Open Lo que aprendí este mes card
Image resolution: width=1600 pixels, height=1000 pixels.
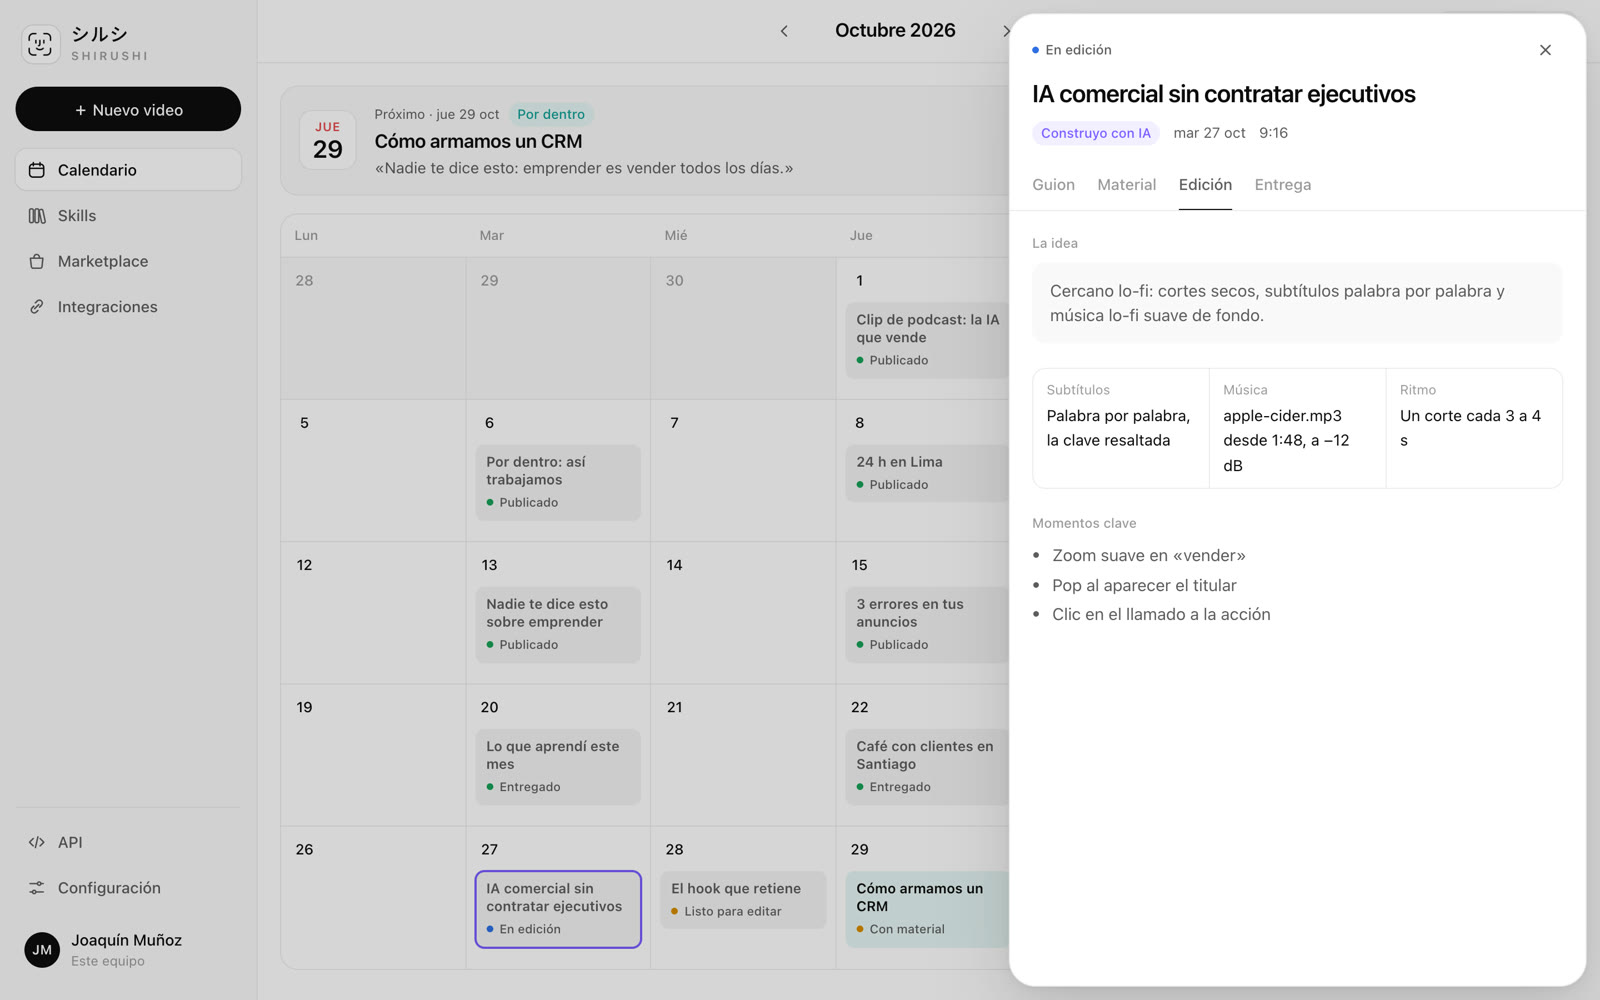pos(558,766)
